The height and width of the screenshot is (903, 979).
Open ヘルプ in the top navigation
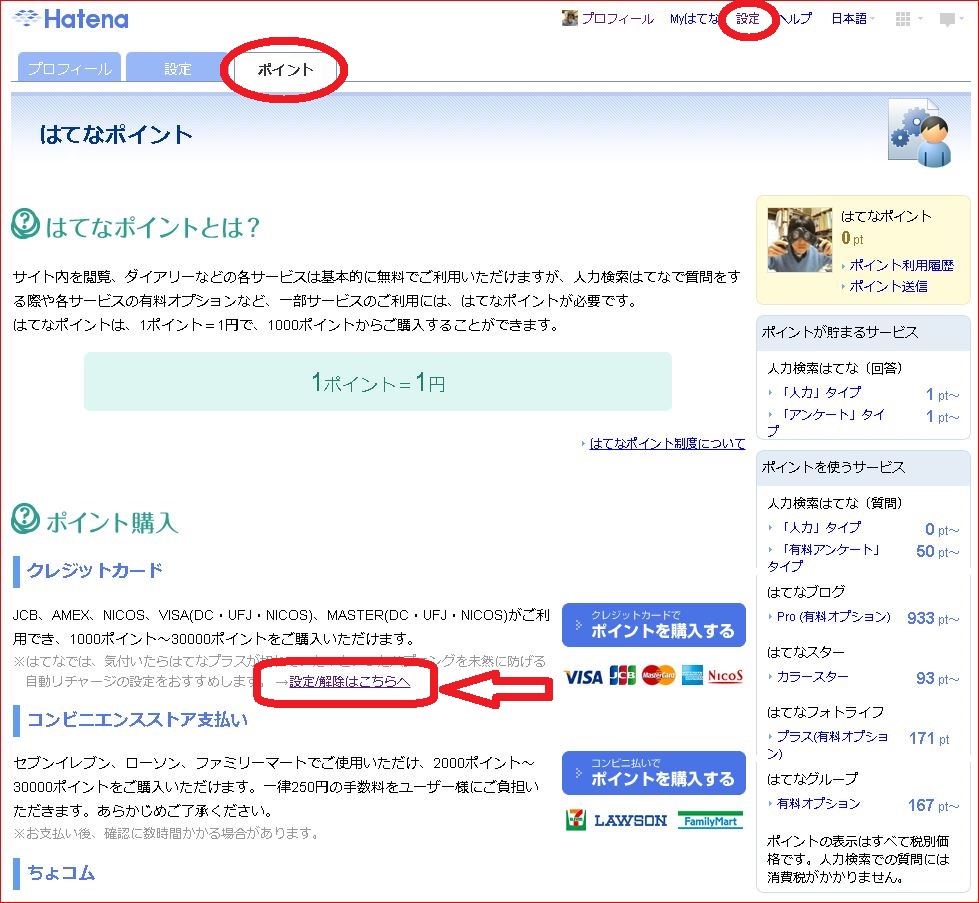click(x=796, y=19)
